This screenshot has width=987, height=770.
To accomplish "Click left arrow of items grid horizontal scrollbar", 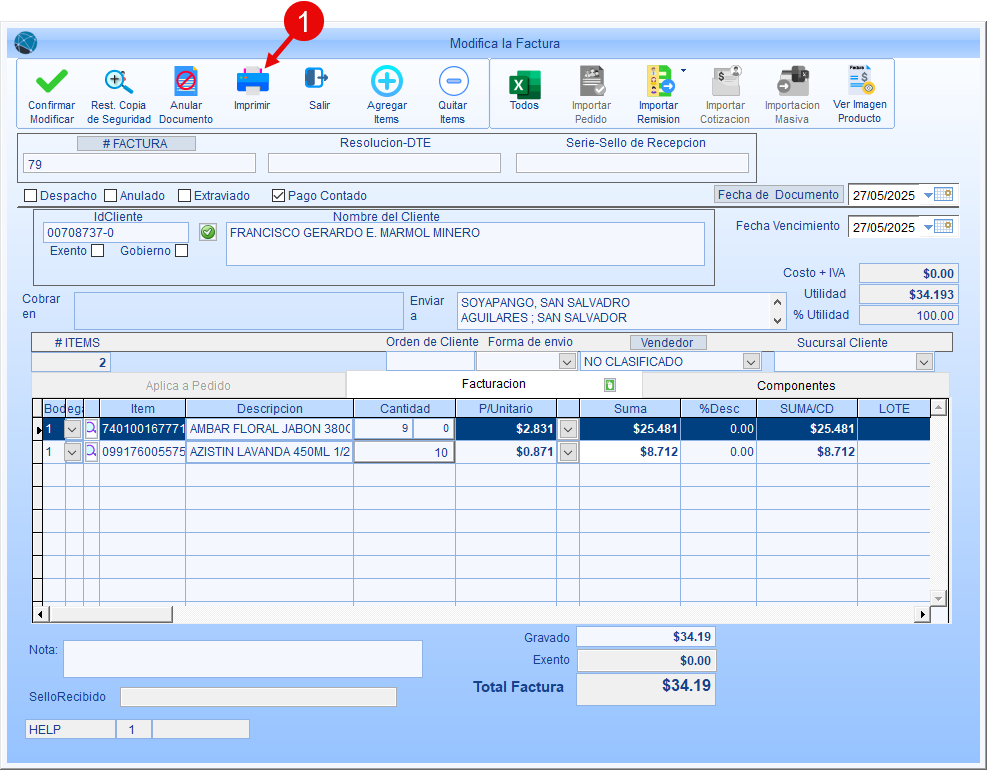I will click(40, 614).
